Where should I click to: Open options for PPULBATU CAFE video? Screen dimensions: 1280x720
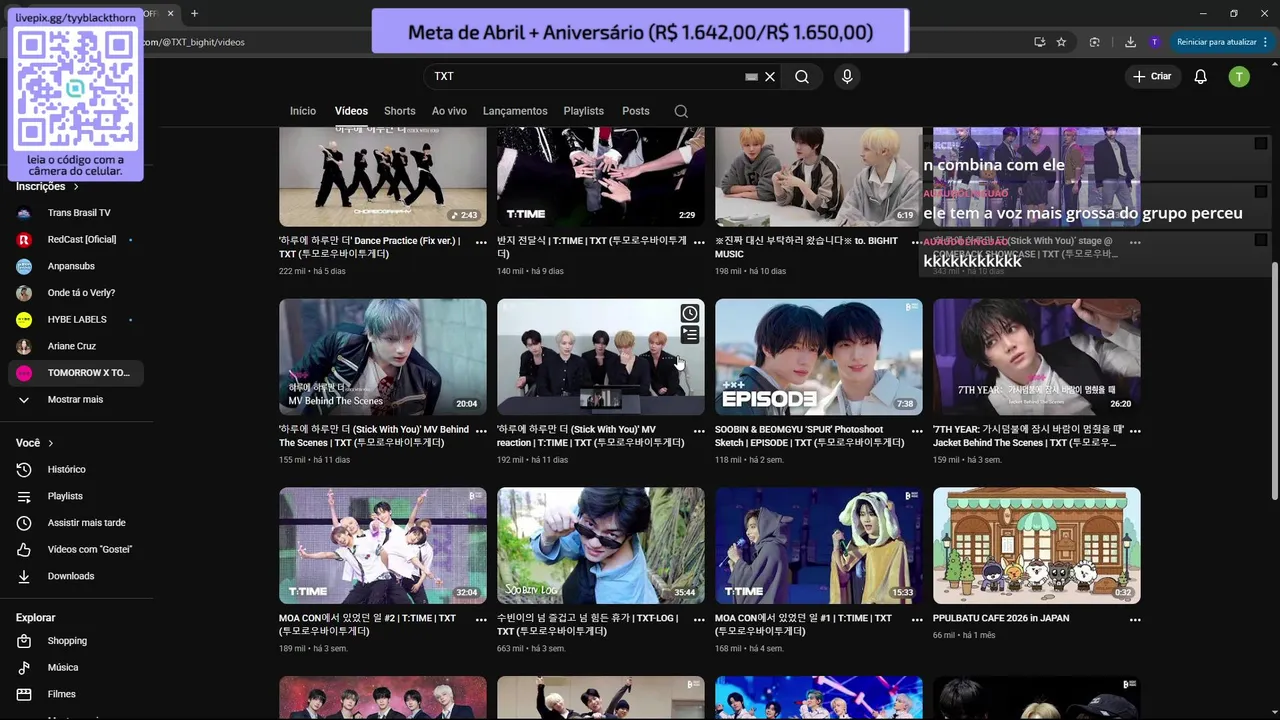pos(1135,620)
